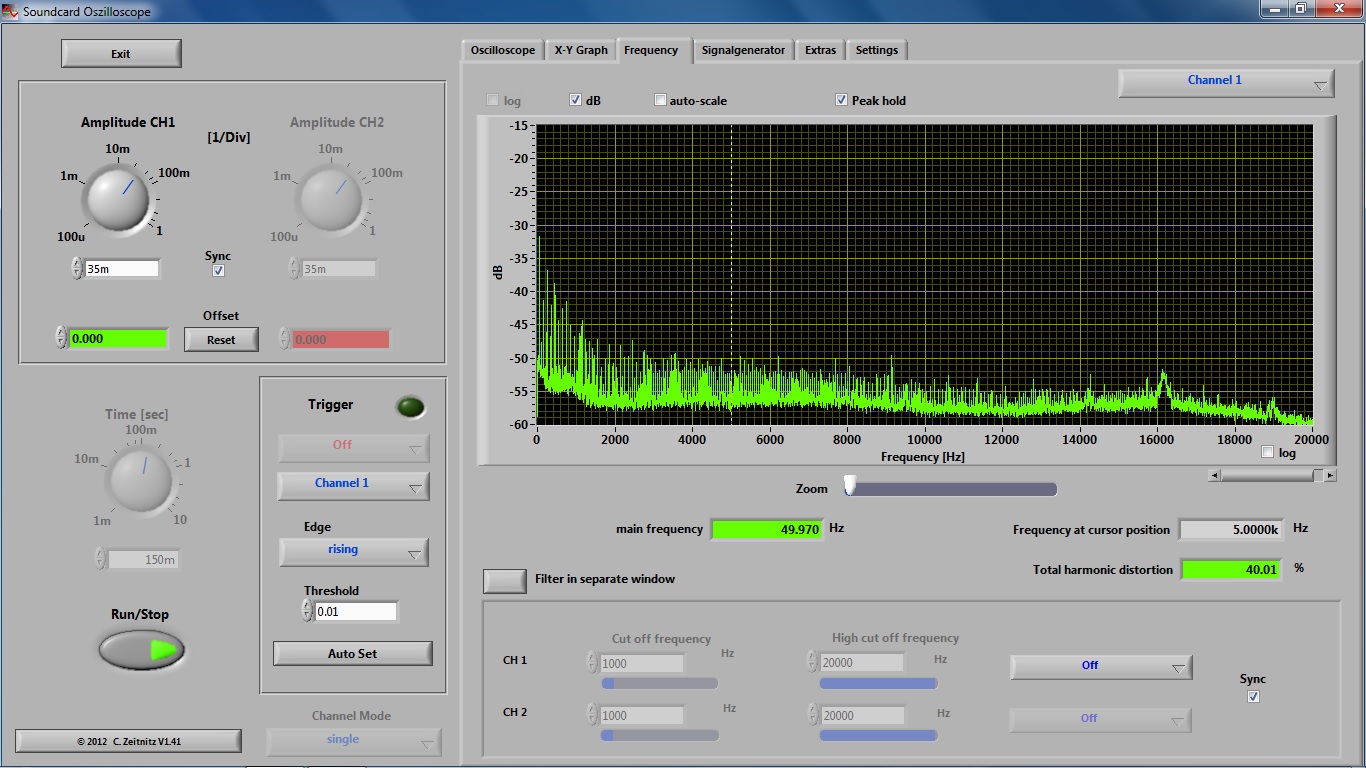The image size is (1366, 768).
Task: Open the CH 1 filter Off dropdown
Action: point(1101,666)
